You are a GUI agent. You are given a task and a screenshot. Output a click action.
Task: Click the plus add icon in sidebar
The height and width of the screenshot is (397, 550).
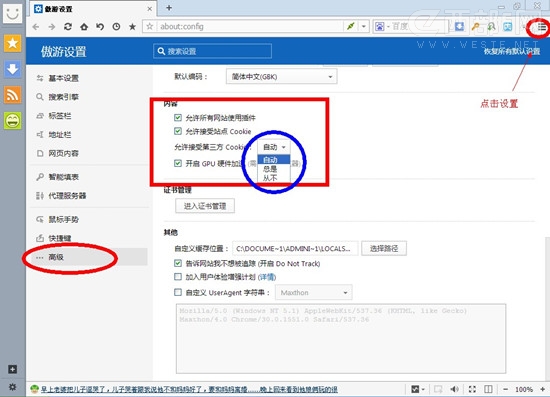point(12,369)
